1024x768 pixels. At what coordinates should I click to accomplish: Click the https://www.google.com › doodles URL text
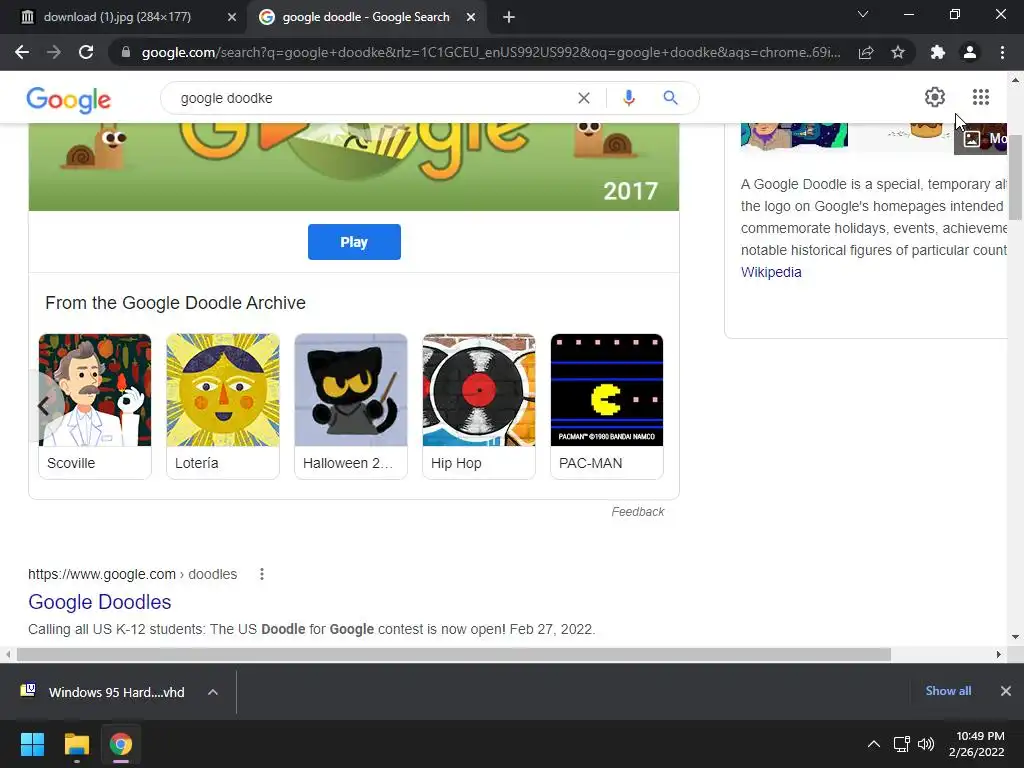133,574
